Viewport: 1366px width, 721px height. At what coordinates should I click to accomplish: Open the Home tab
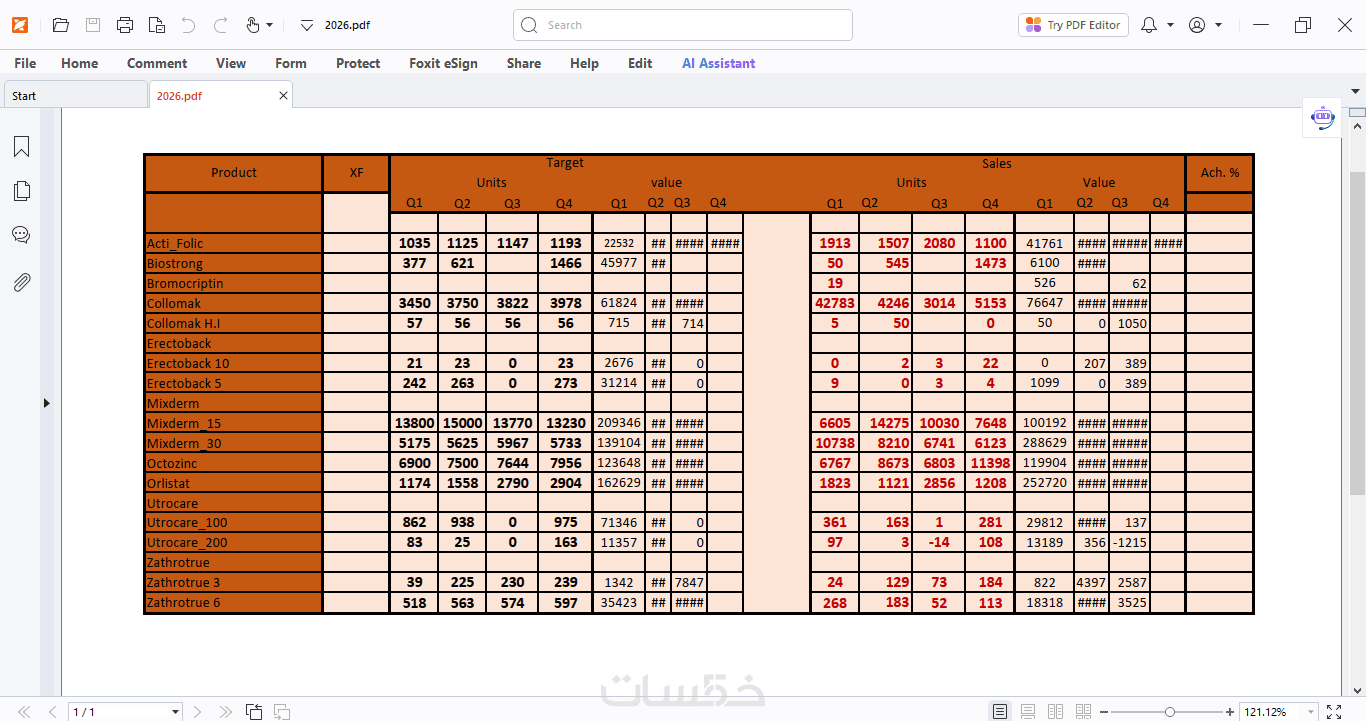click(80, 63)
